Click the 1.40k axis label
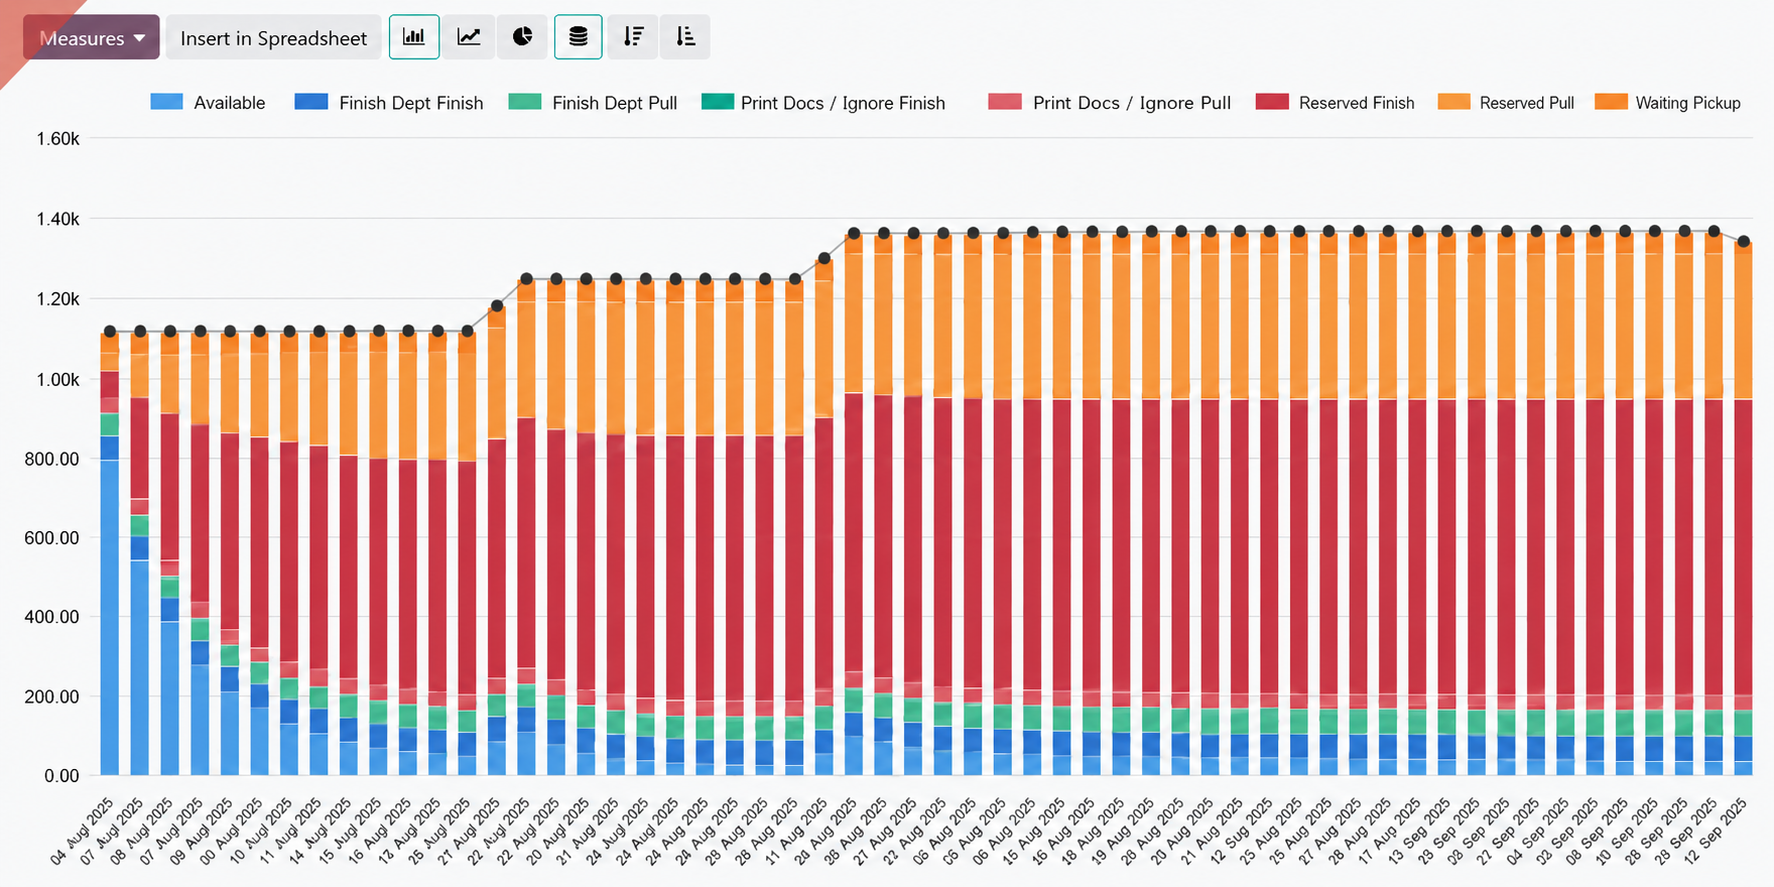The image size is (1774, 887). point(58,219)
